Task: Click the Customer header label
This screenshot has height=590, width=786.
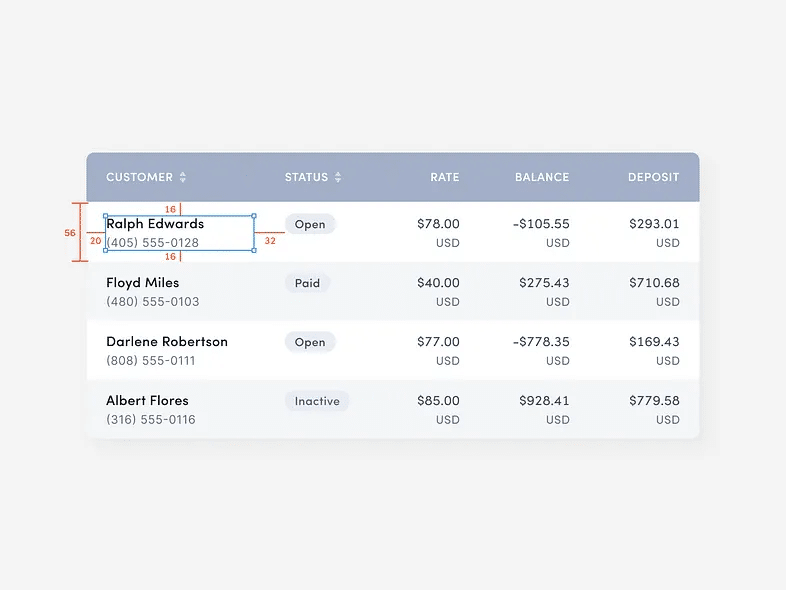Action: coord(139,177)
